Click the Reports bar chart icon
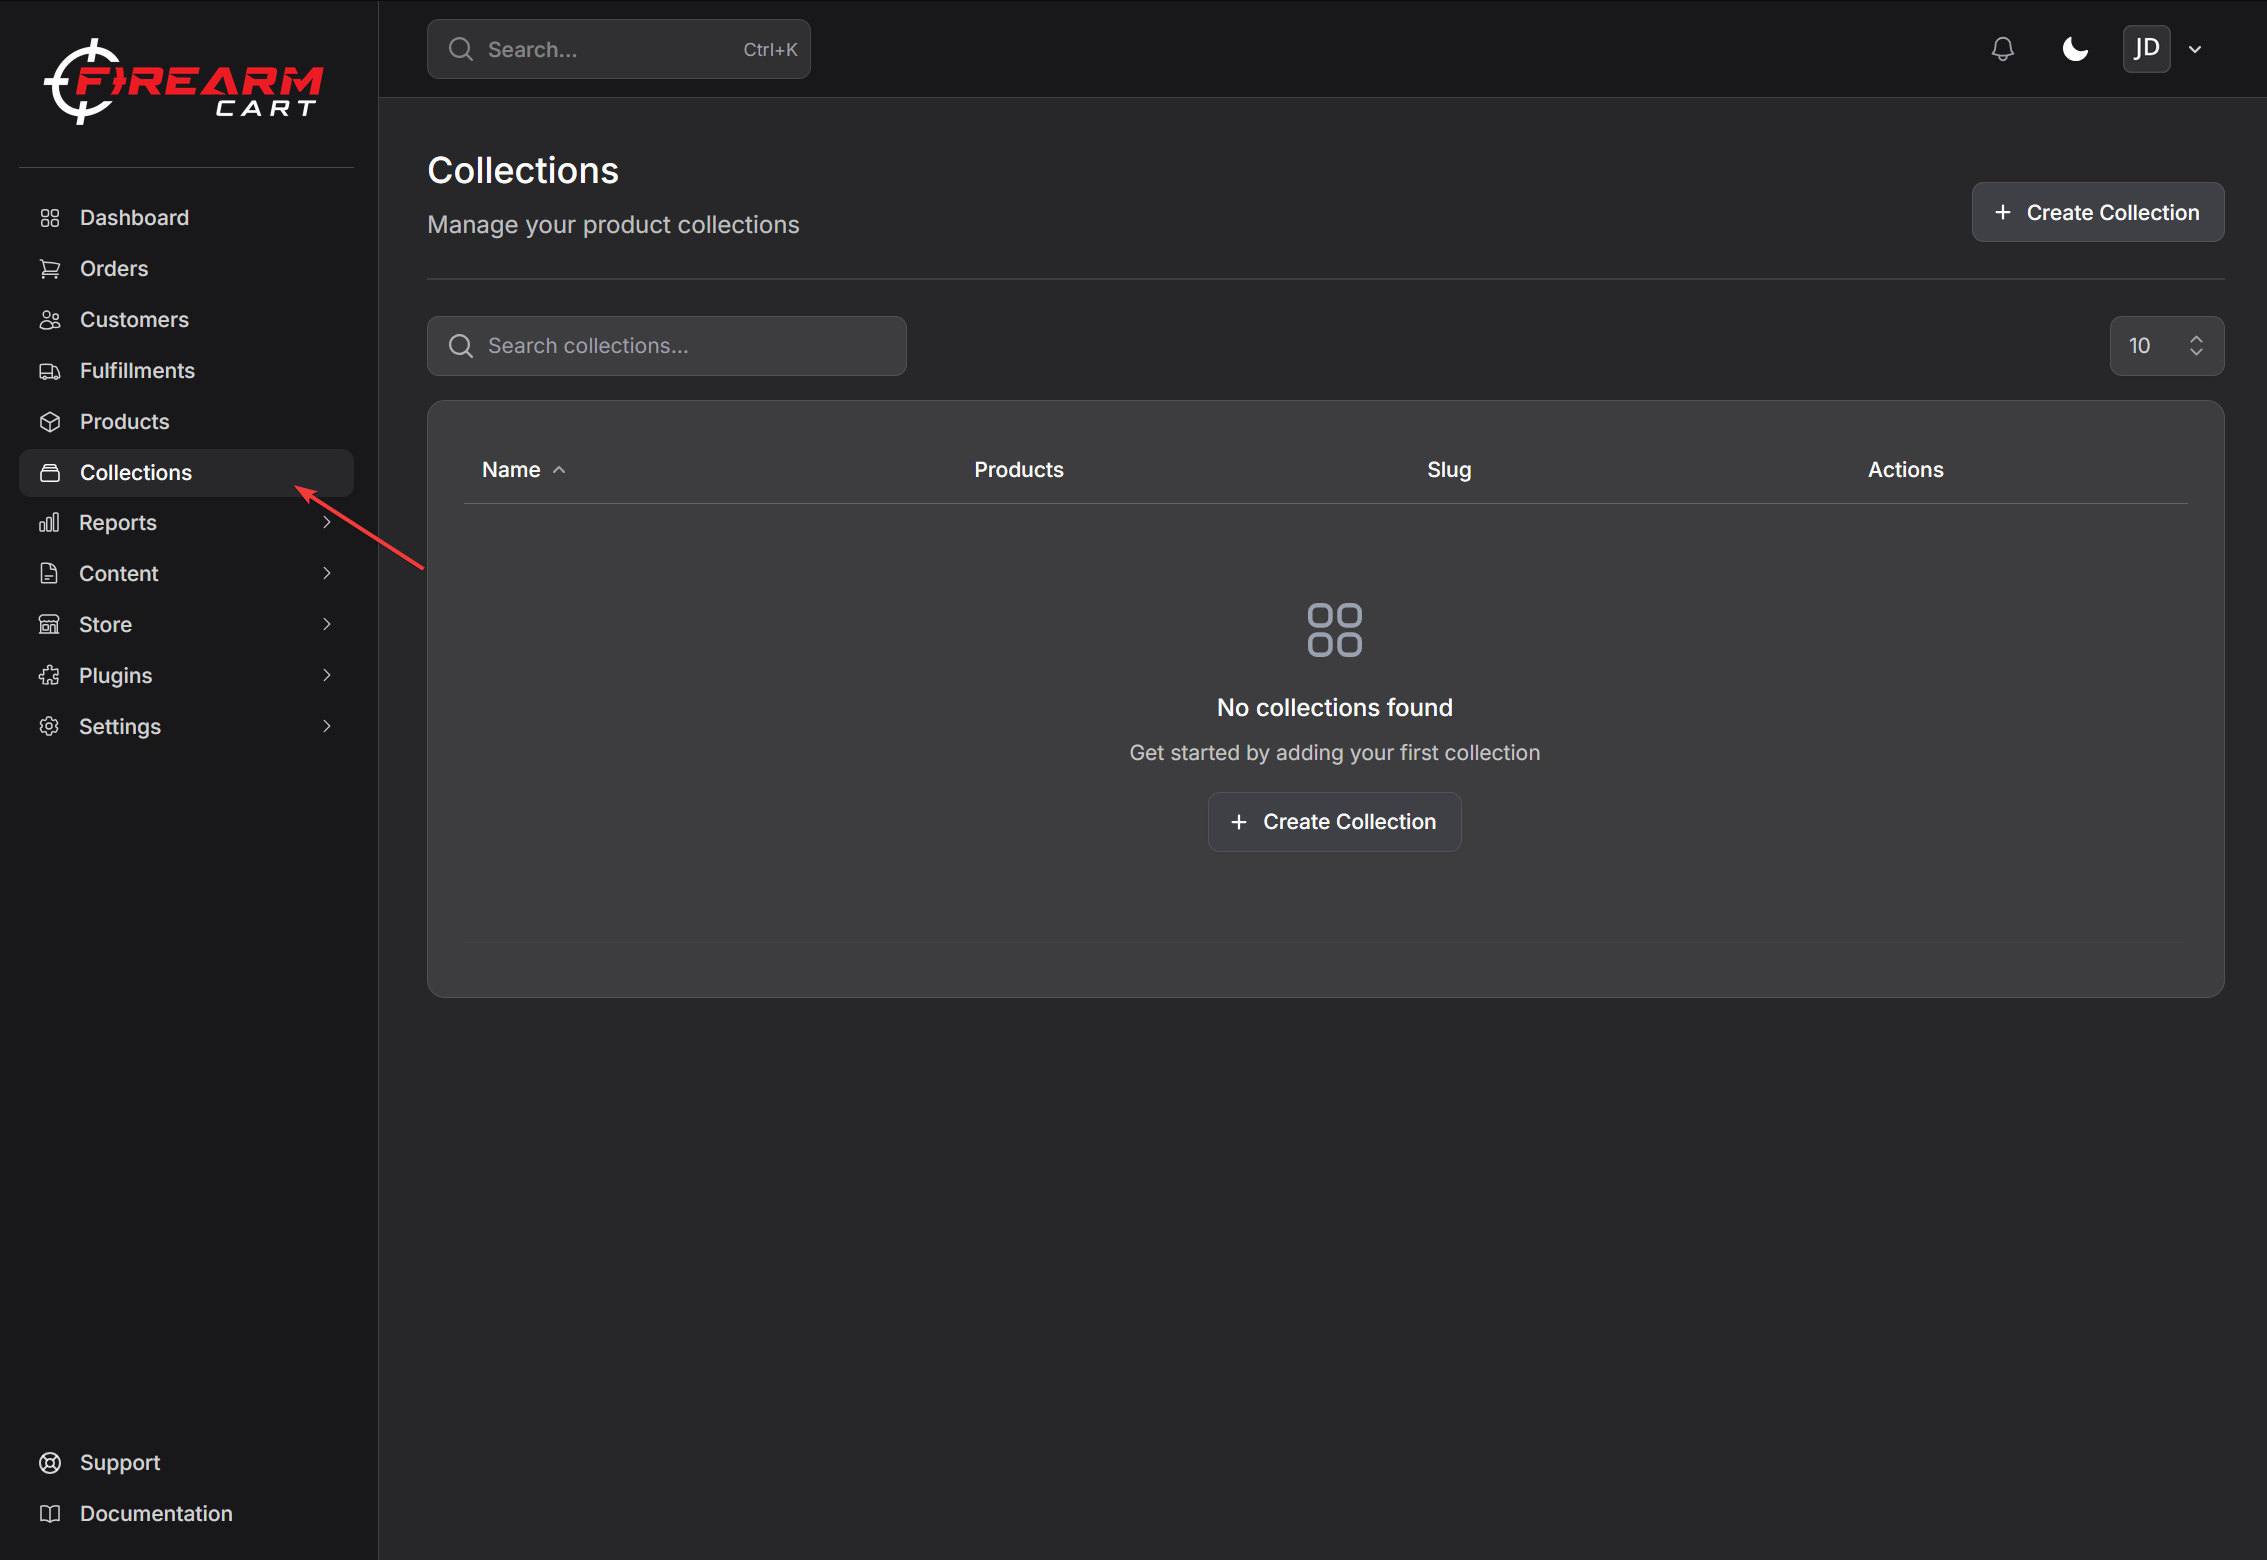 49,523
